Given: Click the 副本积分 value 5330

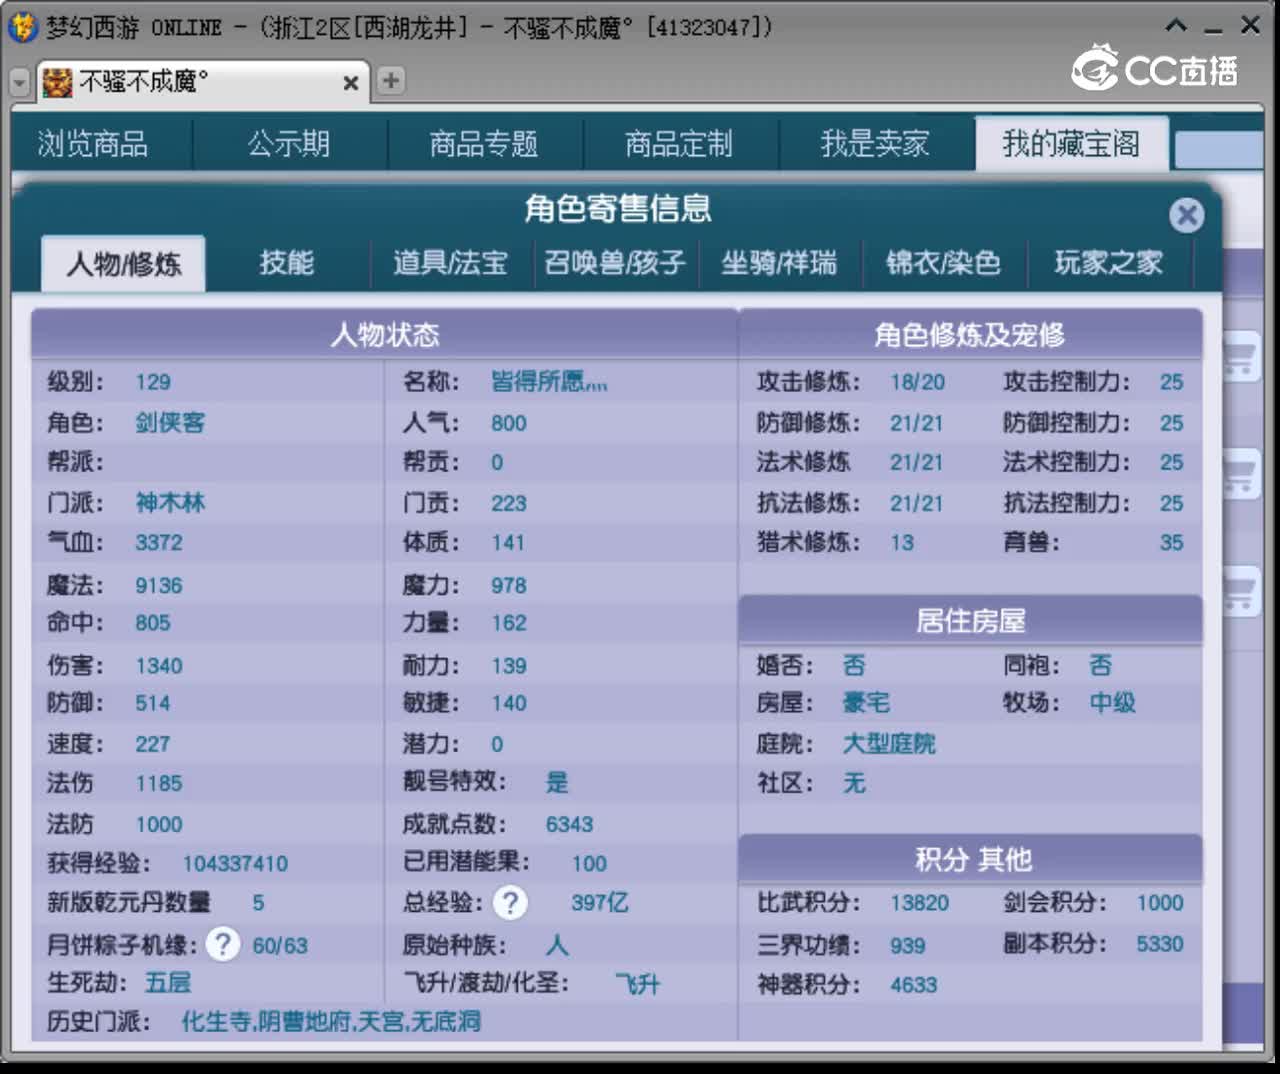Looking at the screenshot, I should pyautogui.click(x=1160, y=944).
